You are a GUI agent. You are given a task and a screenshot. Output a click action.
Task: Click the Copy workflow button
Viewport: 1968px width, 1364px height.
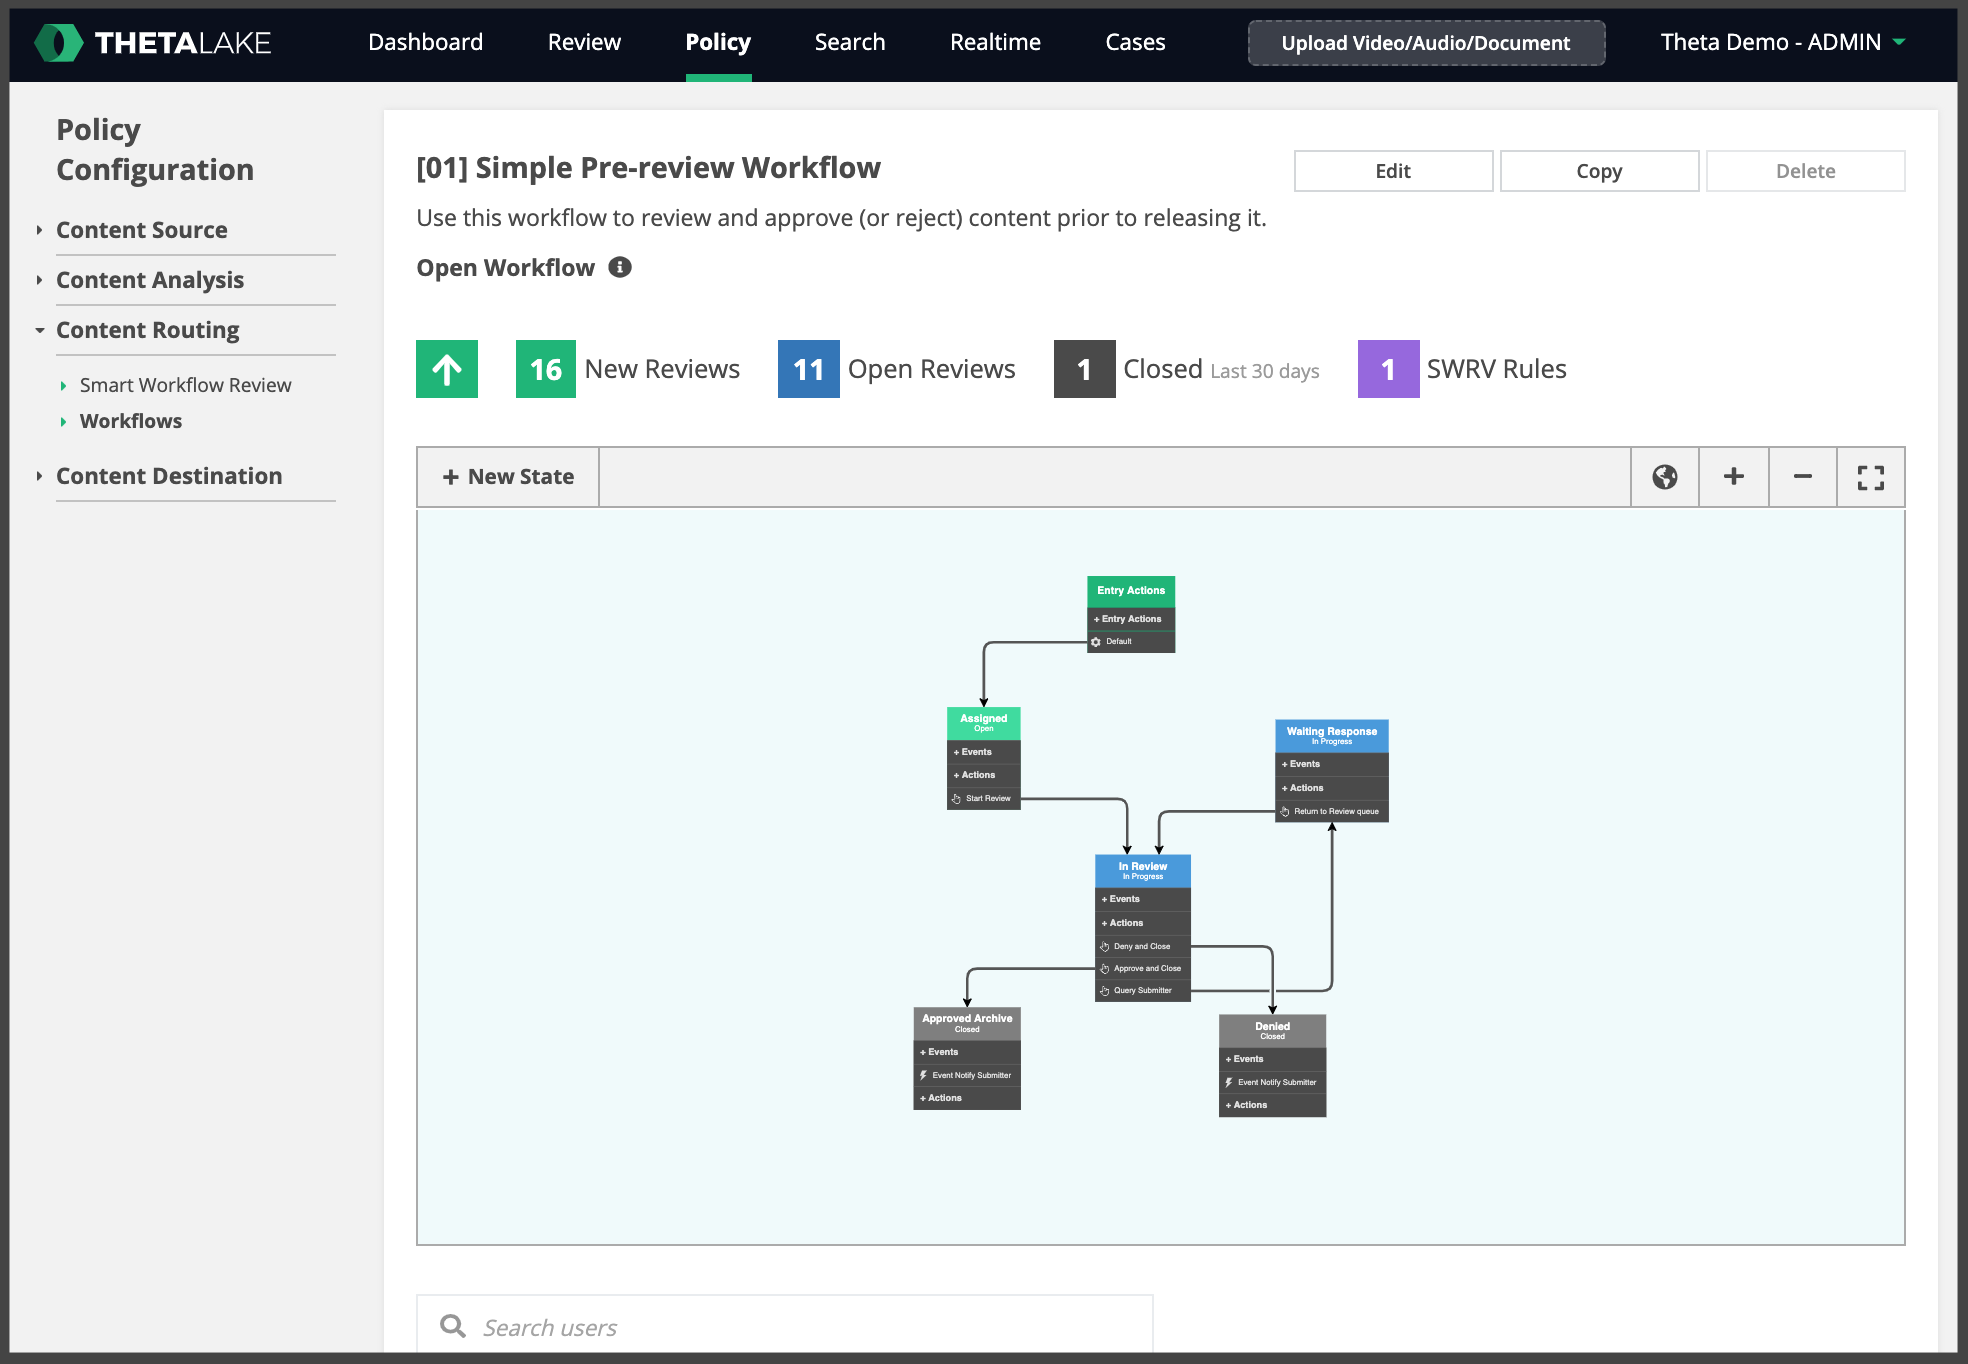click(1599, 171)
